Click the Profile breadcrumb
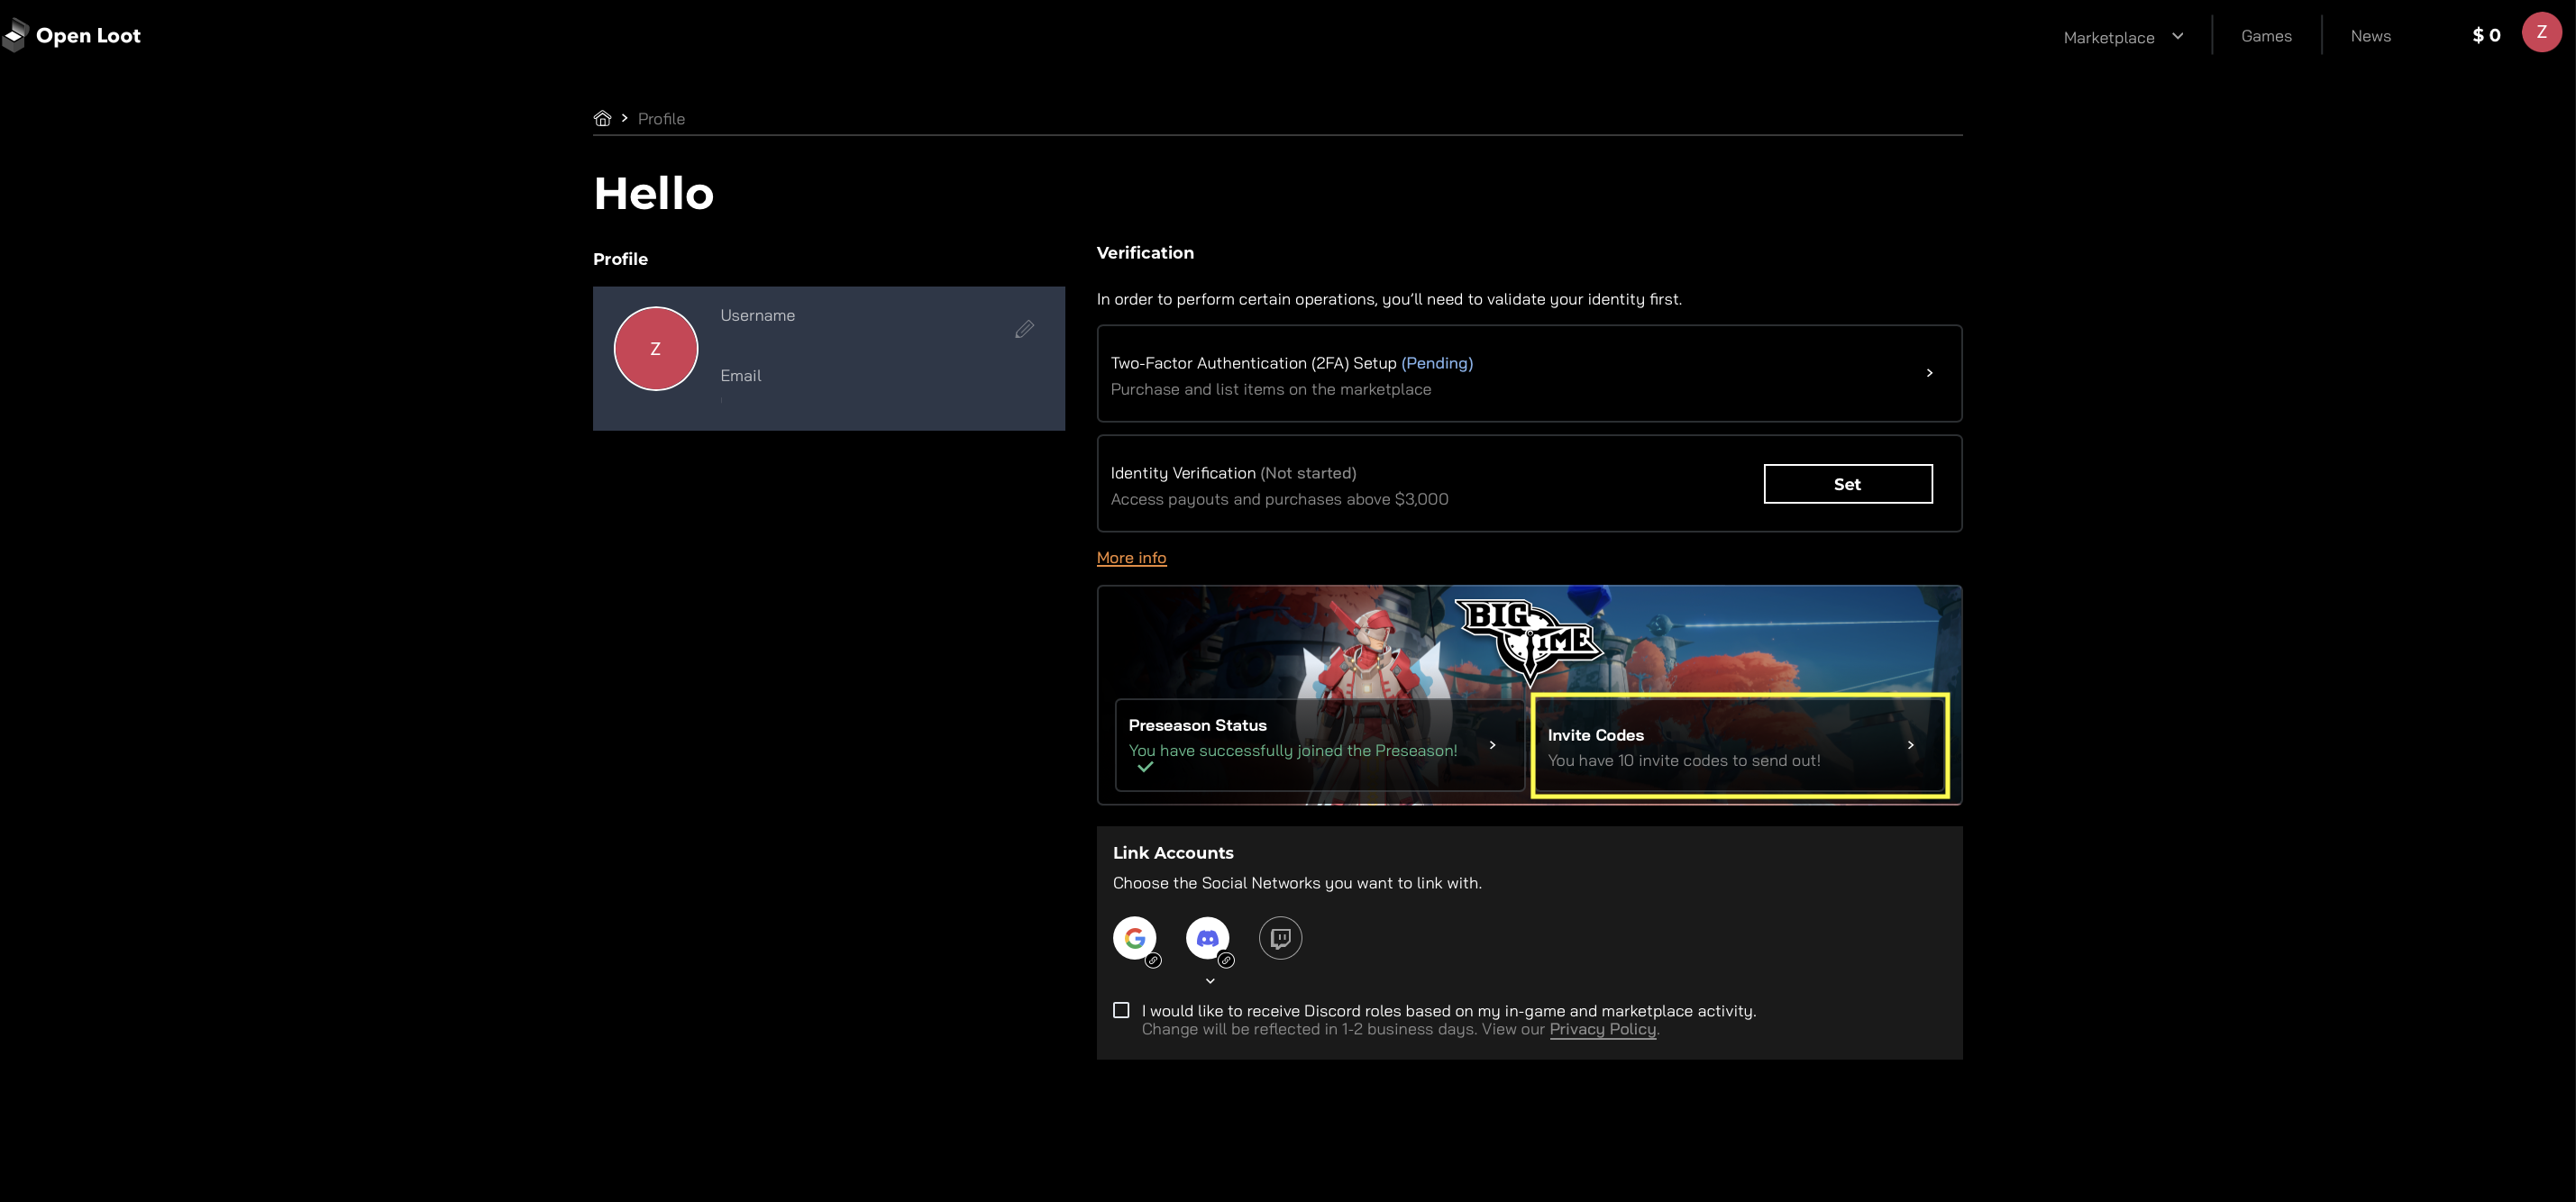Image resolution: width=2576 pixels, height=1202 pixels. (x=661, y=118)
